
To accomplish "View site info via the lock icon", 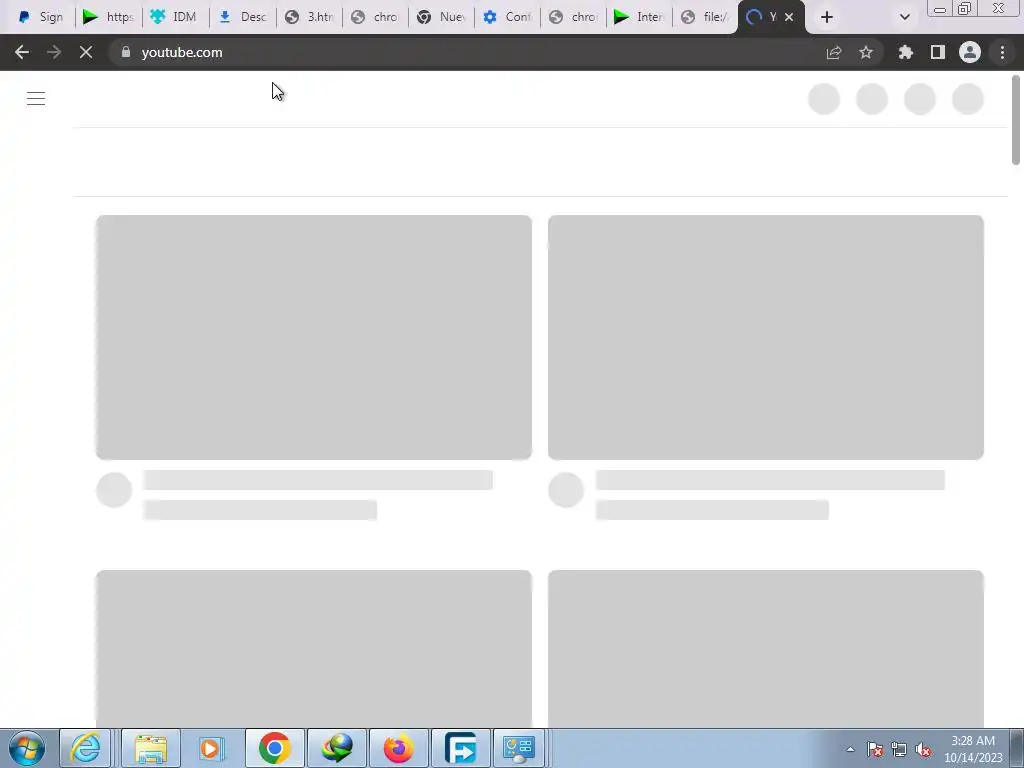I will click(126, 52).
